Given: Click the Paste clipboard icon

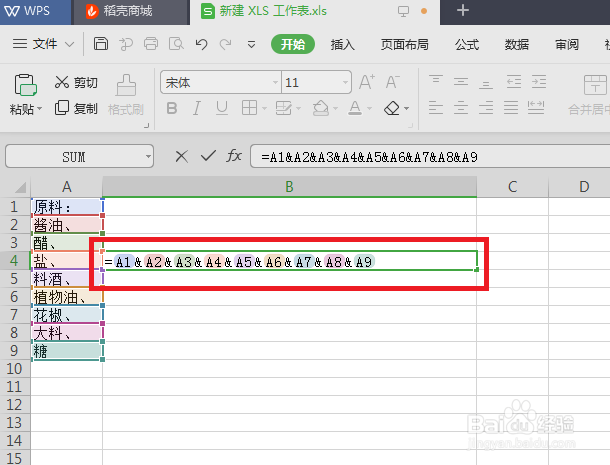Looking at the screenshot, I should pos(25,84).
